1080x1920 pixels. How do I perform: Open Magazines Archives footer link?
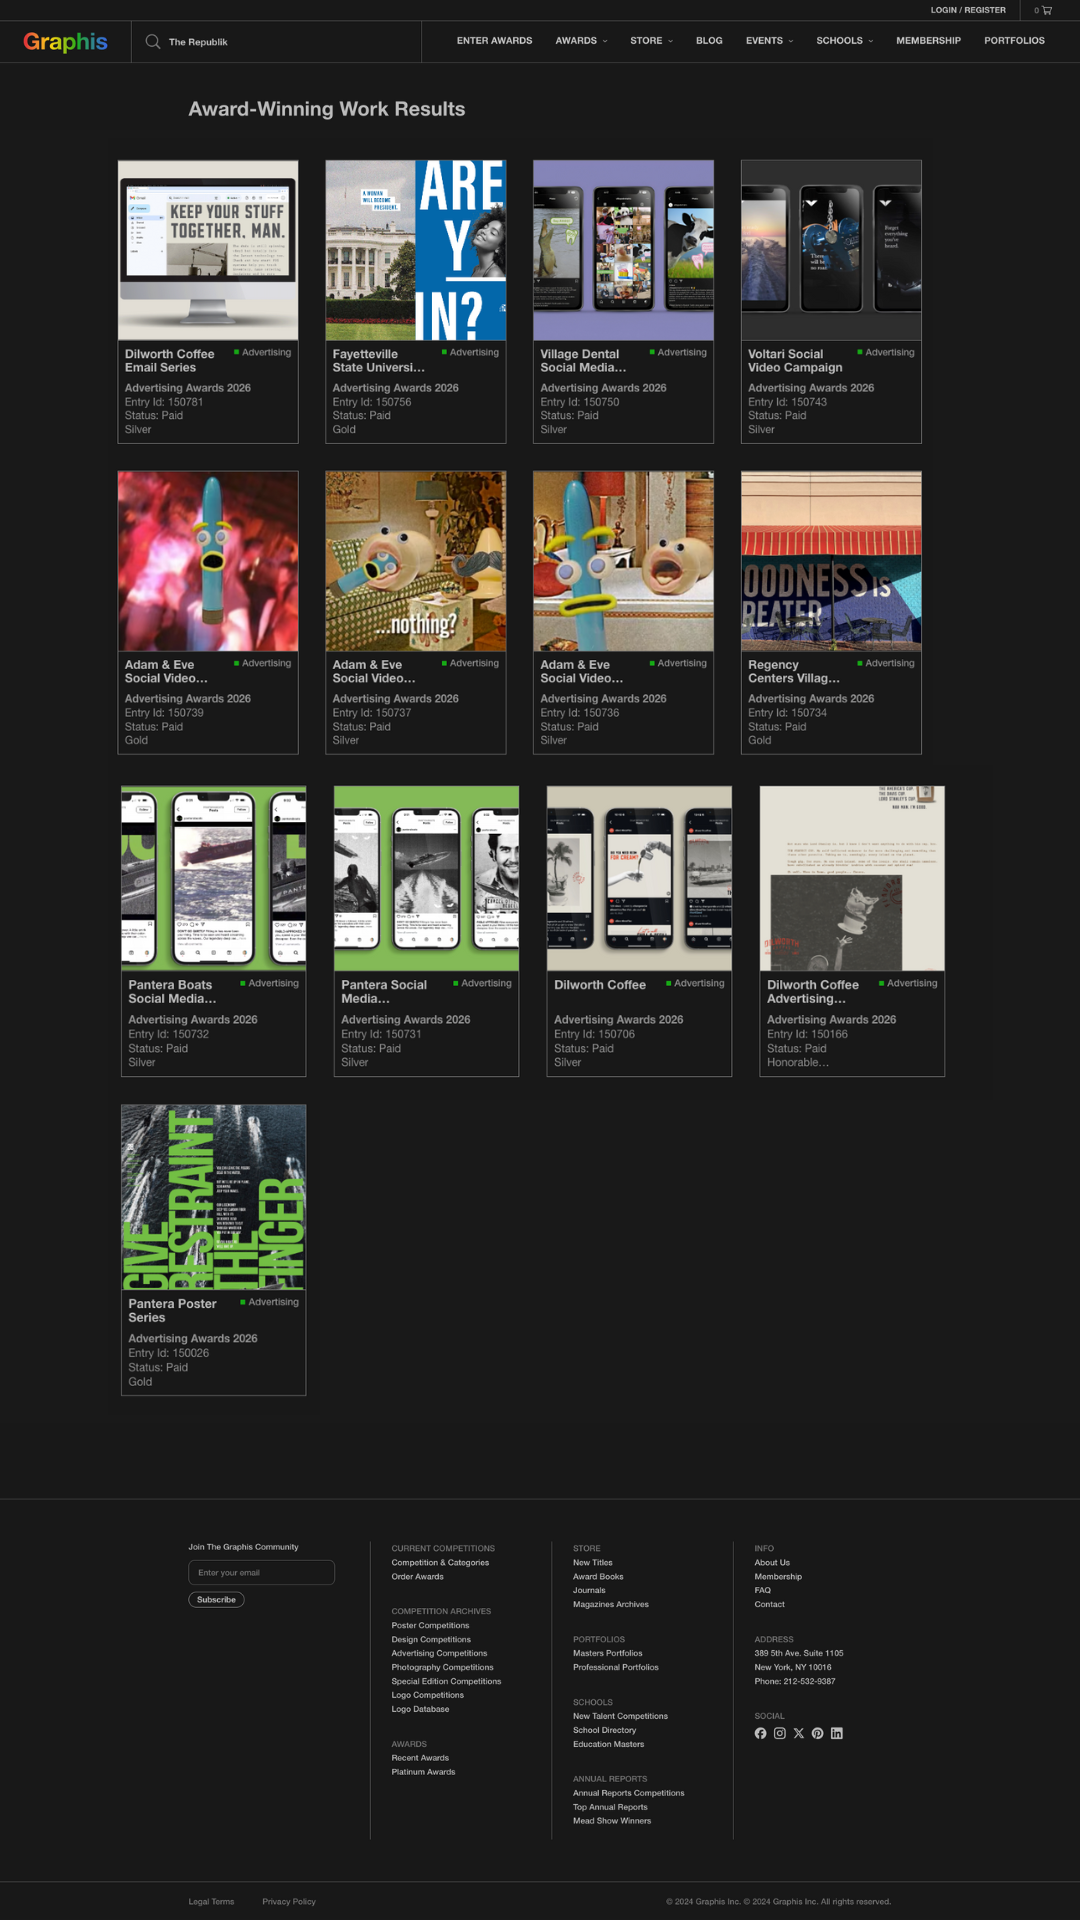coord(611,1604)
